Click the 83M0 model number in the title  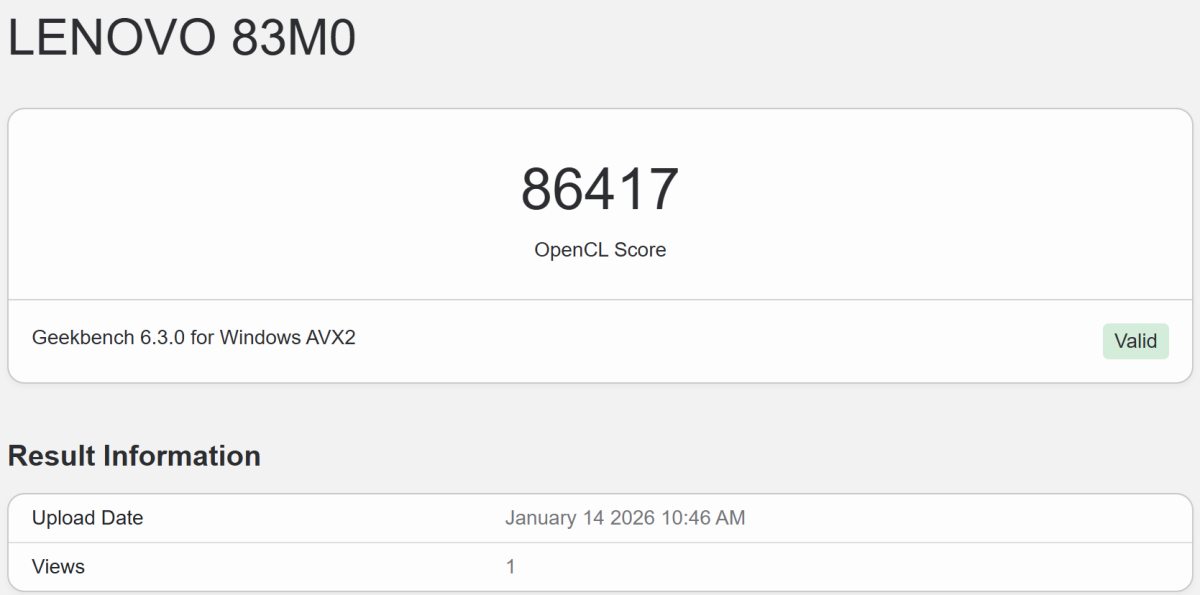click(294, 39)
